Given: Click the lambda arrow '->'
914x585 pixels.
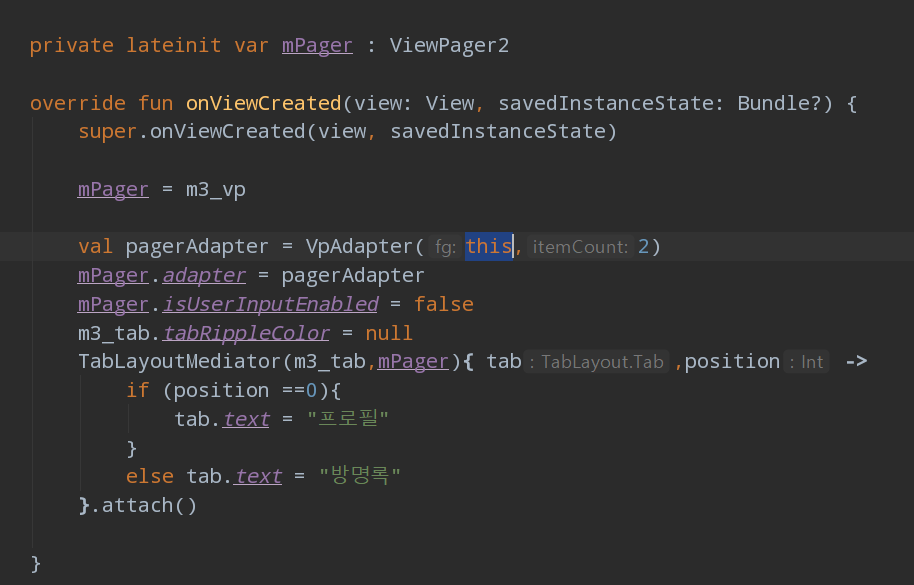Looking at the screenshot, I should click(x=856, y=362).
